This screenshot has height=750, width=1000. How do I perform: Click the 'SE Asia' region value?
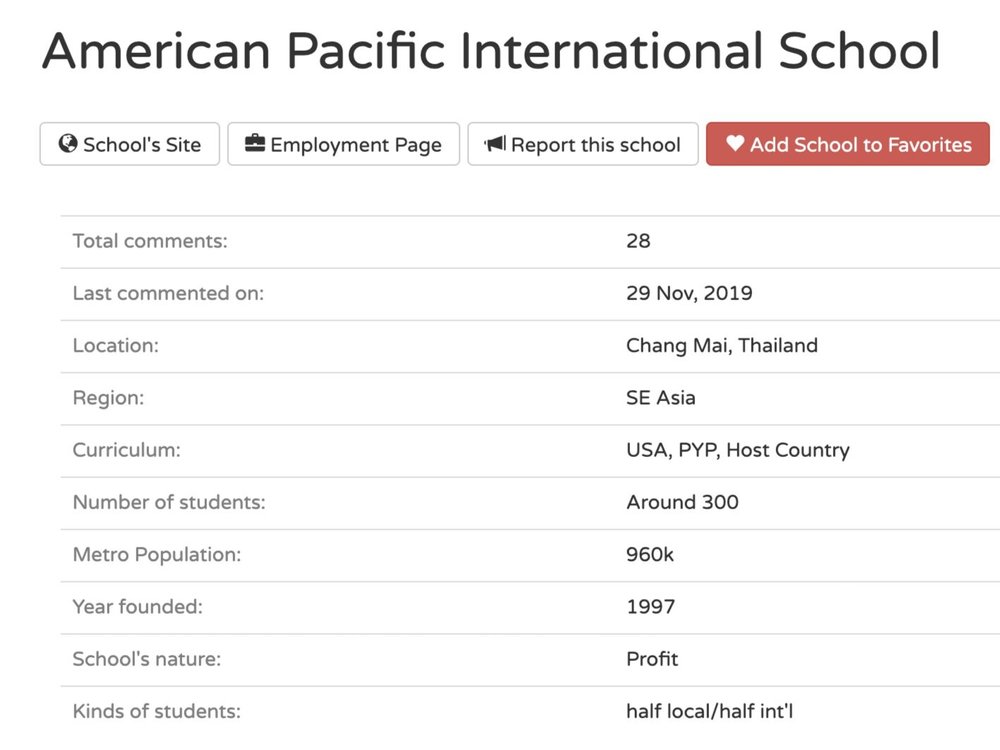661,398
